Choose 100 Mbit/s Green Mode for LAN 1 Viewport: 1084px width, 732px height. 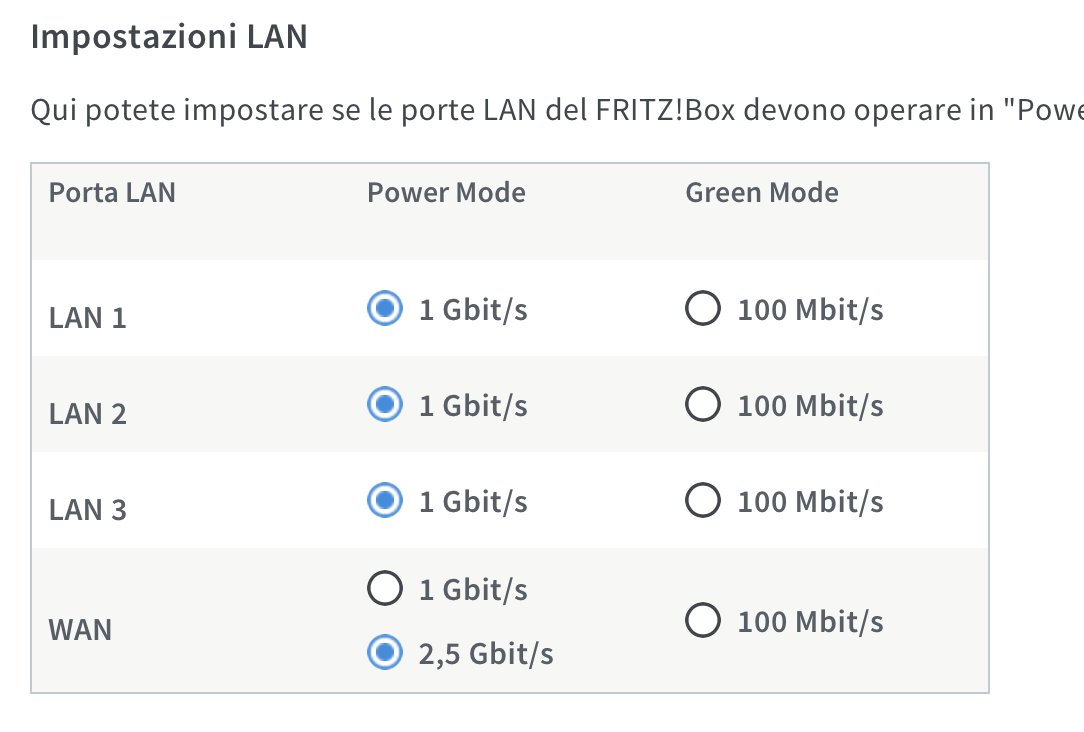[x=703, y=308]
